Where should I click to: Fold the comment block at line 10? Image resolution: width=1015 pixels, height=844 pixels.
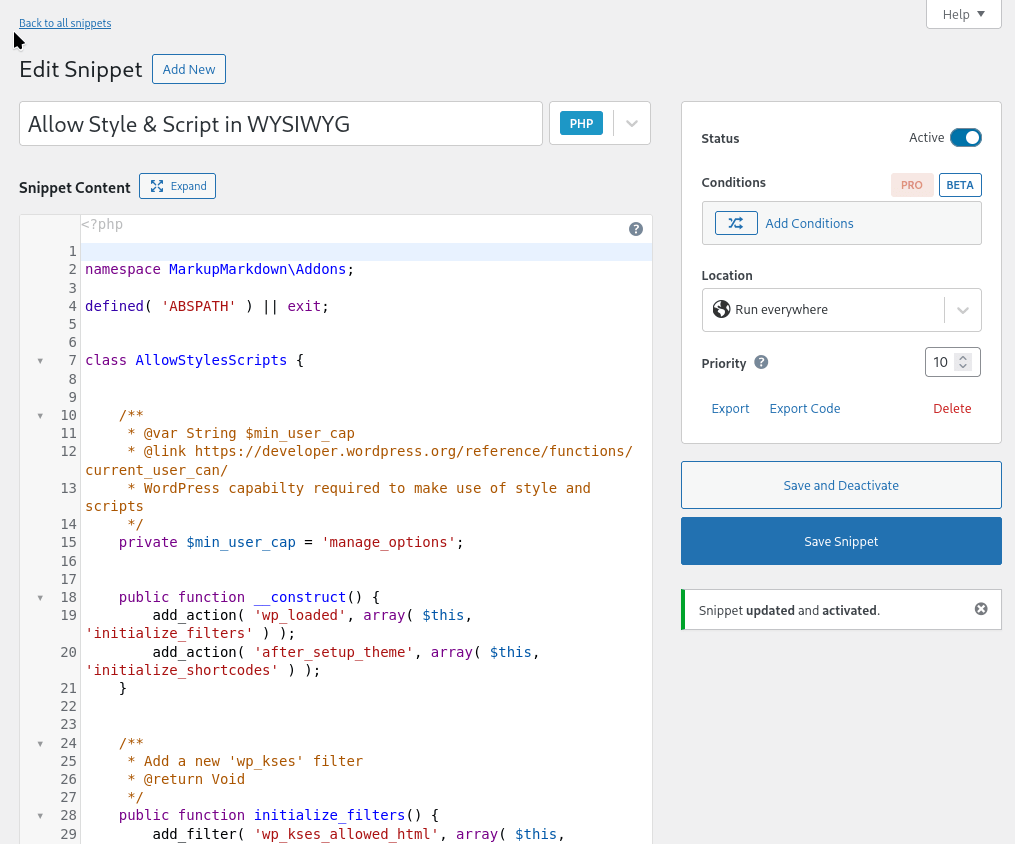(40, 416)
